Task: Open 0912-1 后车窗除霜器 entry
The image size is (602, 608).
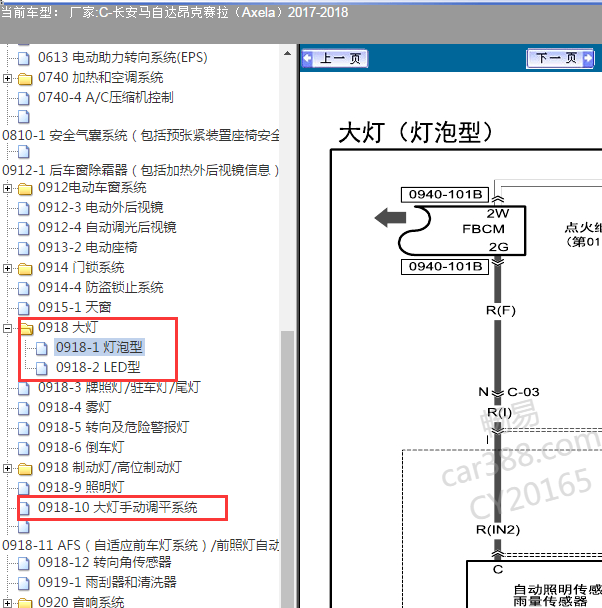Action: [x=141, y=170]
